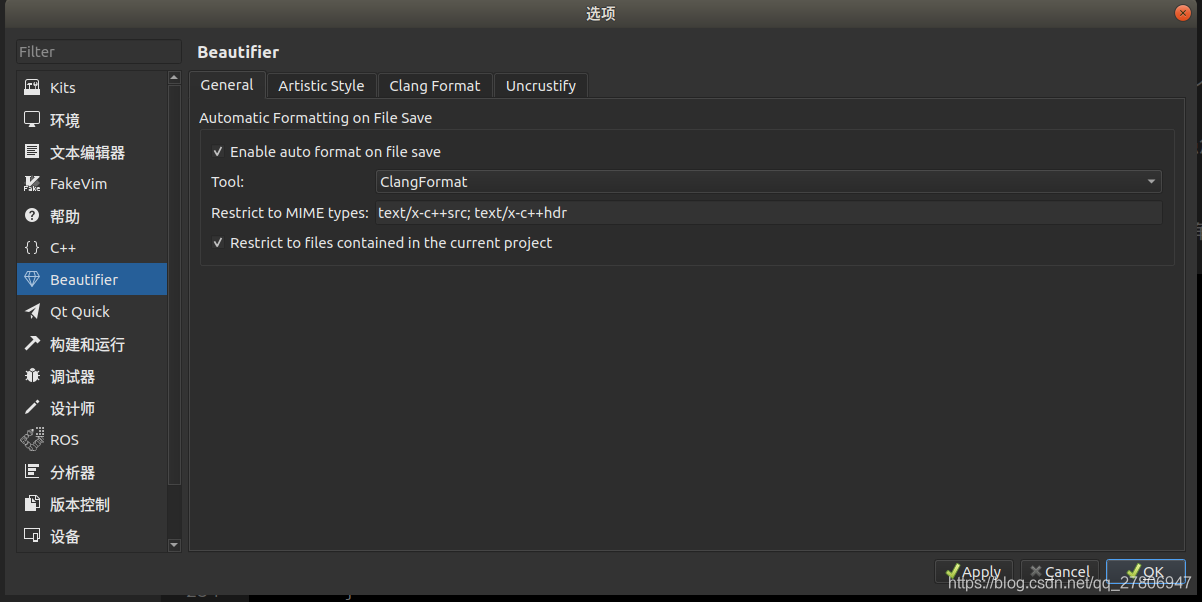Image resolution: width=1202 pixels, height=602 pixels.
Task: Open the FakeVim settings via its icon
Action: [31, 183]
